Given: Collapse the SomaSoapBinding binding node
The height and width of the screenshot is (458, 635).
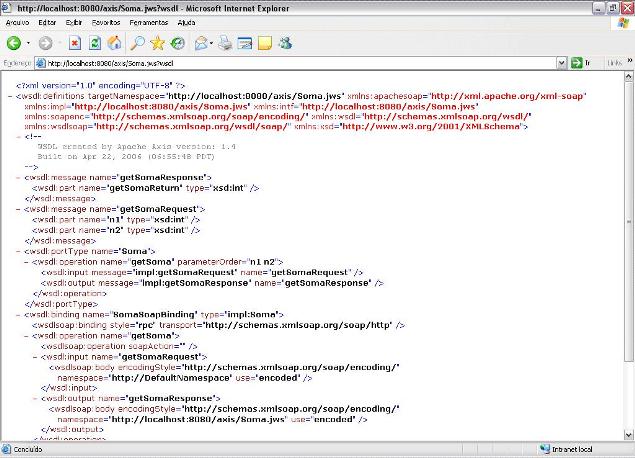Looking at the screenshot, I should 24,313.
